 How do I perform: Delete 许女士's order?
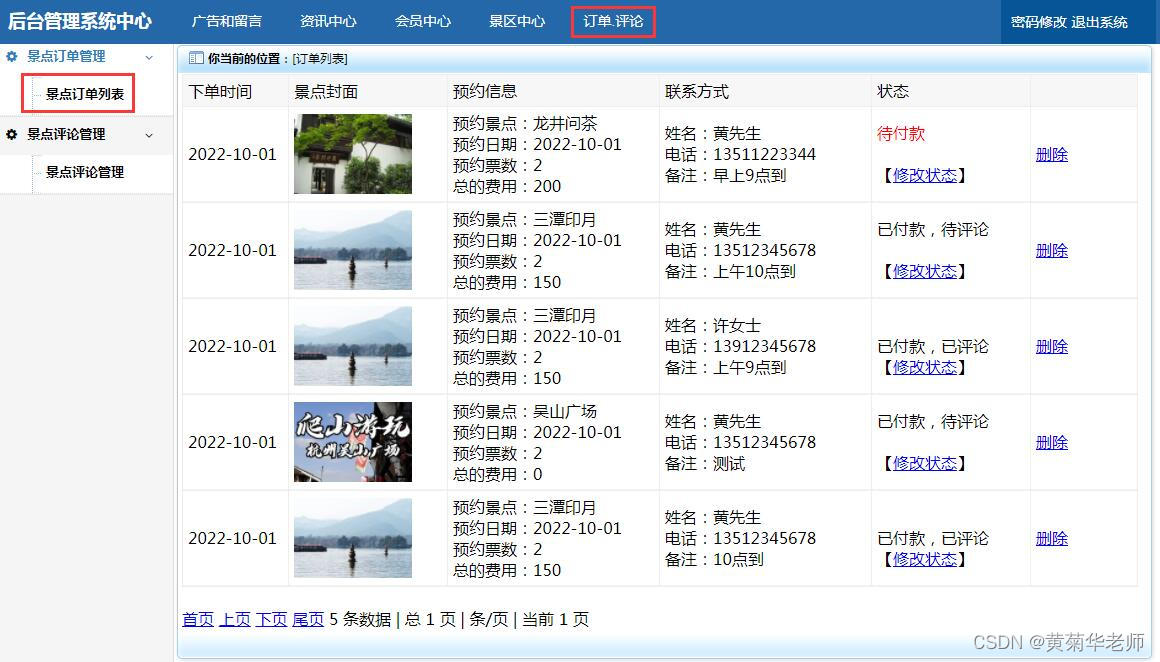point(1051,347)
